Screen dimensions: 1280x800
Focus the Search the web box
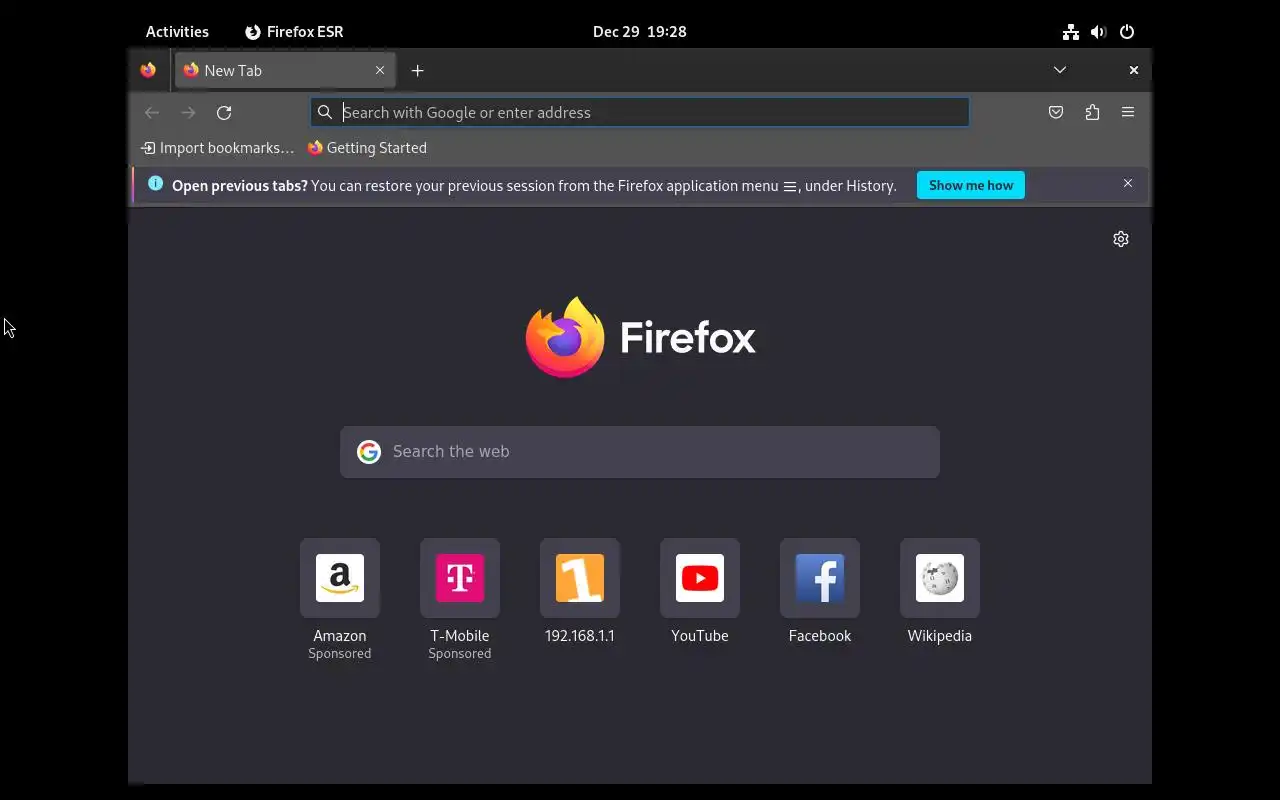coord(640,452)
